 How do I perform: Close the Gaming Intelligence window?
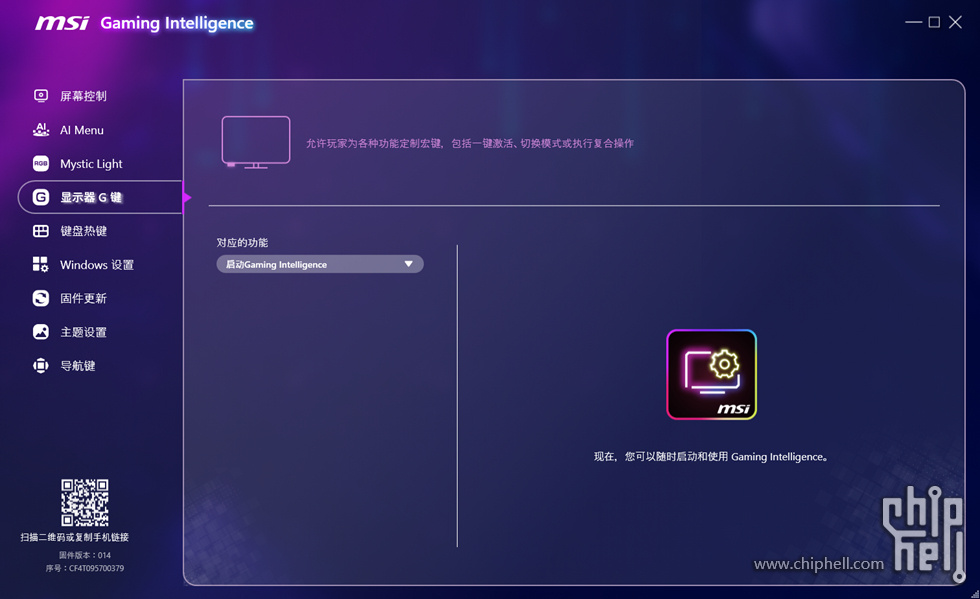[955, 22]
